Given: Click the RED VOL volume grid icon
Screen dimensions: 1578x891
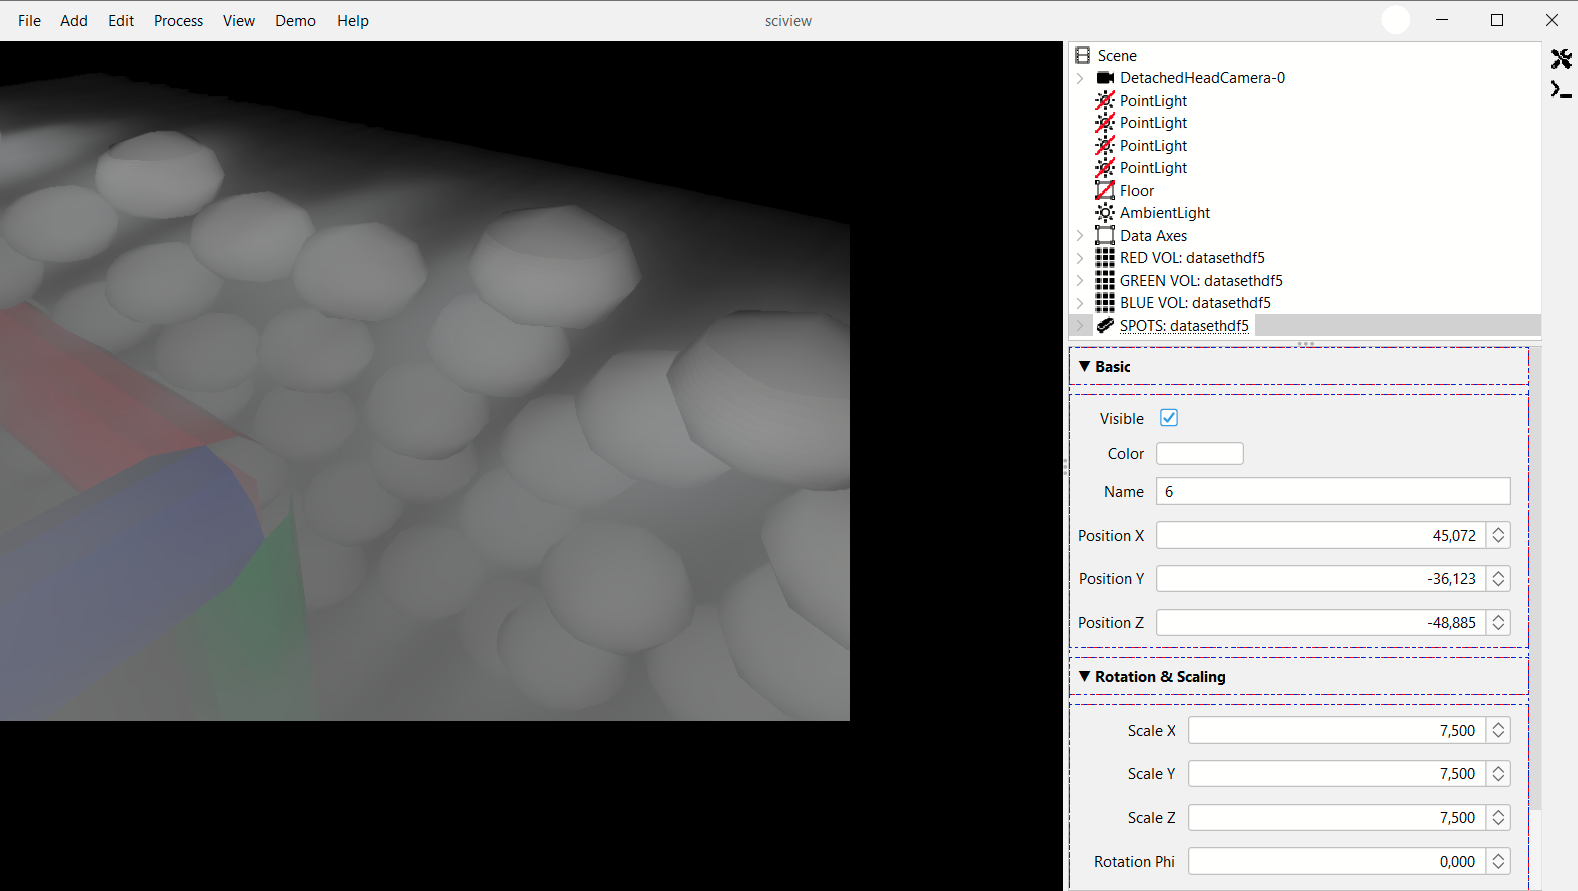Looking at the screenshot, I should click(x=1105, y=258).
